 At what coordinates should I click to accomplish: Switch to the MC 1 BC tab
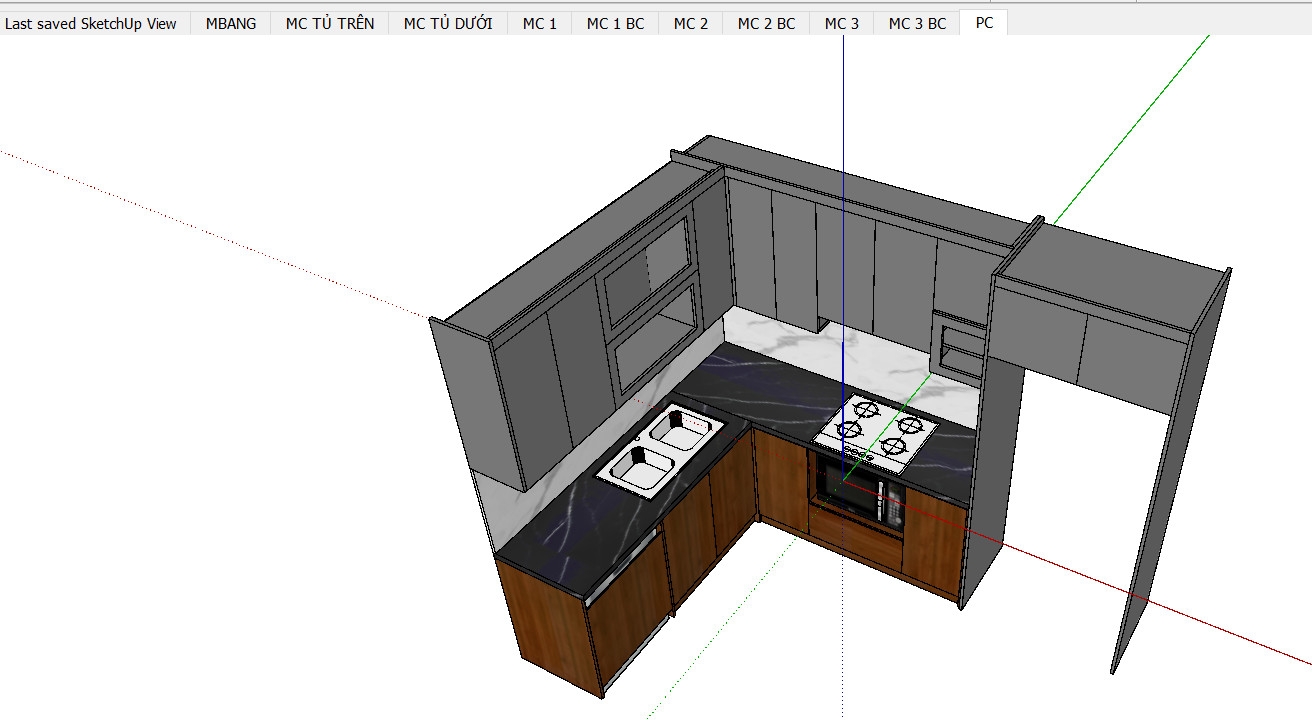click(615, 24)
